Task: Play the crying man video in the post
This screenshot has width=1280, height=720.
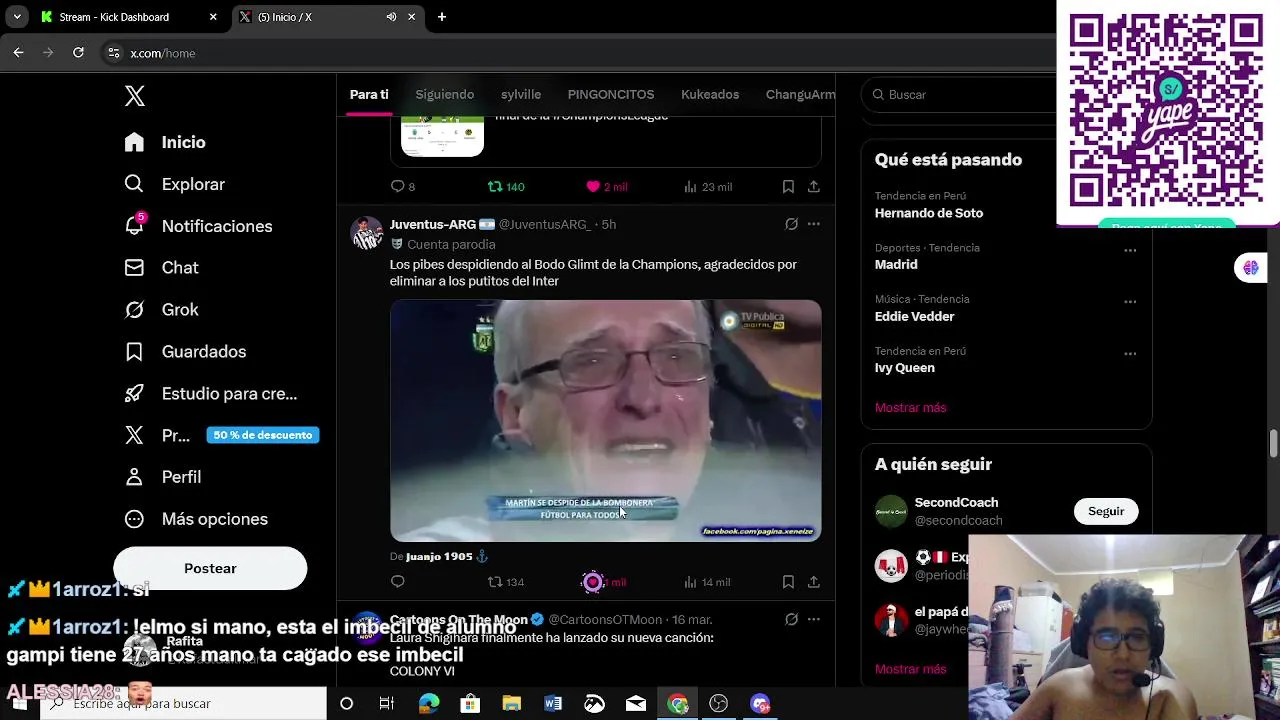Action: pos(606,421)
